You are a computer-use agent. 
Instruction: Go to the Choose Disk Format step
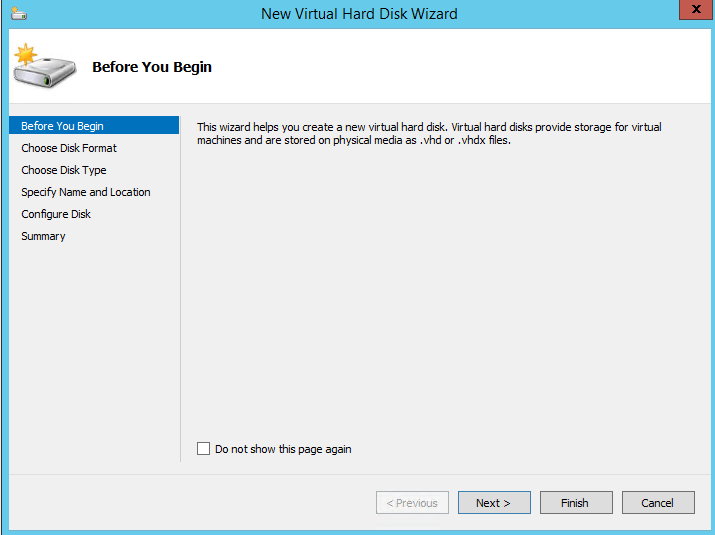tap(69, 148)
